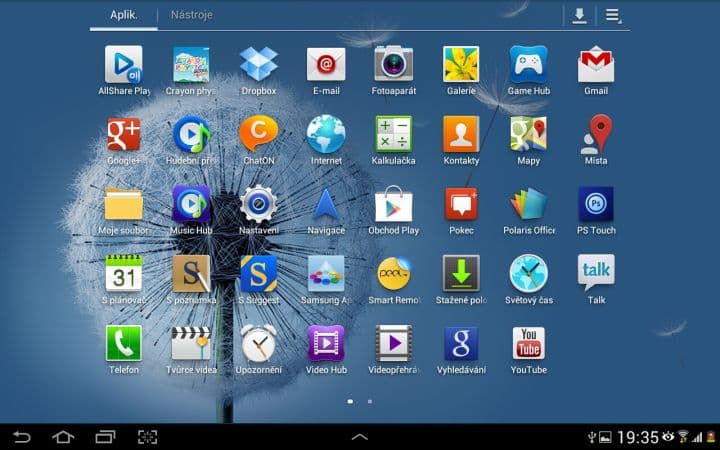
Task: Launch the ChatON messenger app
Action: 258,134
